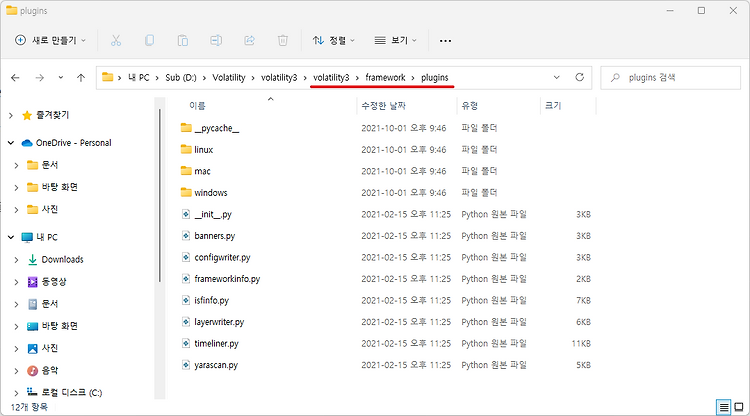
Task: Select 바탕 화면 under OneDrive
Action: pos(59,187)
